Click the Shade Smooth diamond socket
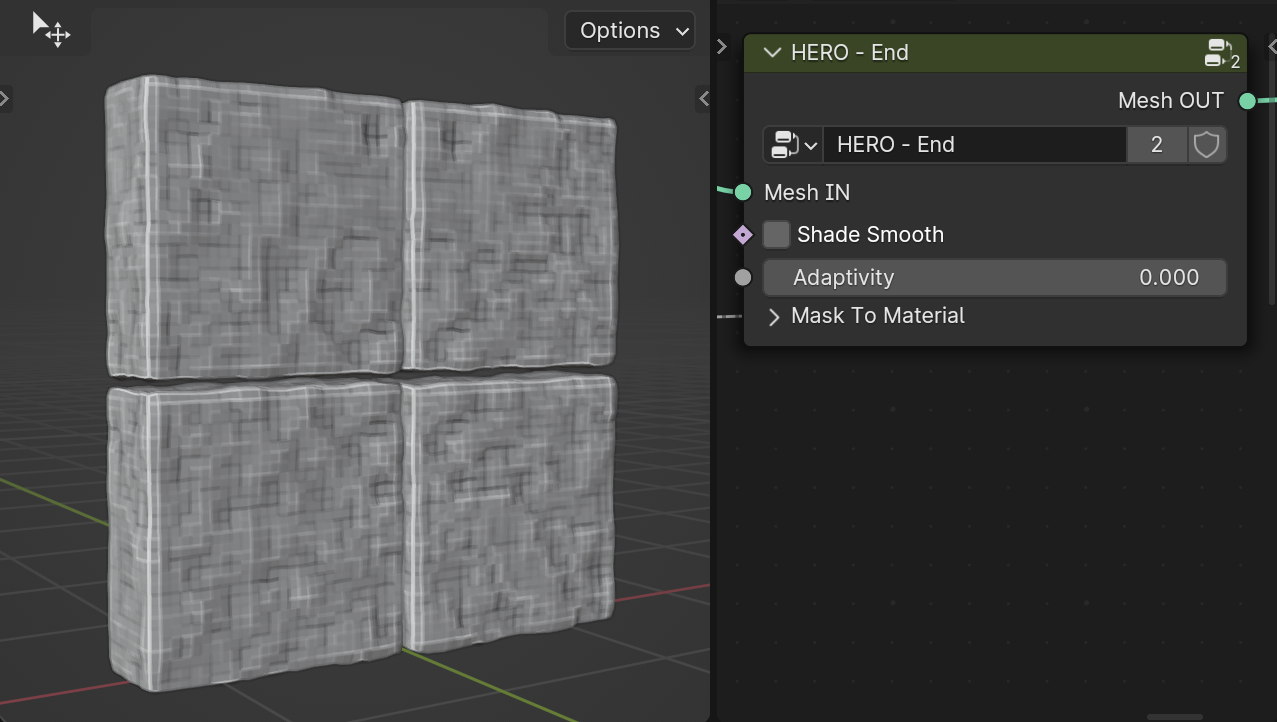This screenshot has height=722, width=1277. (743, 235)
